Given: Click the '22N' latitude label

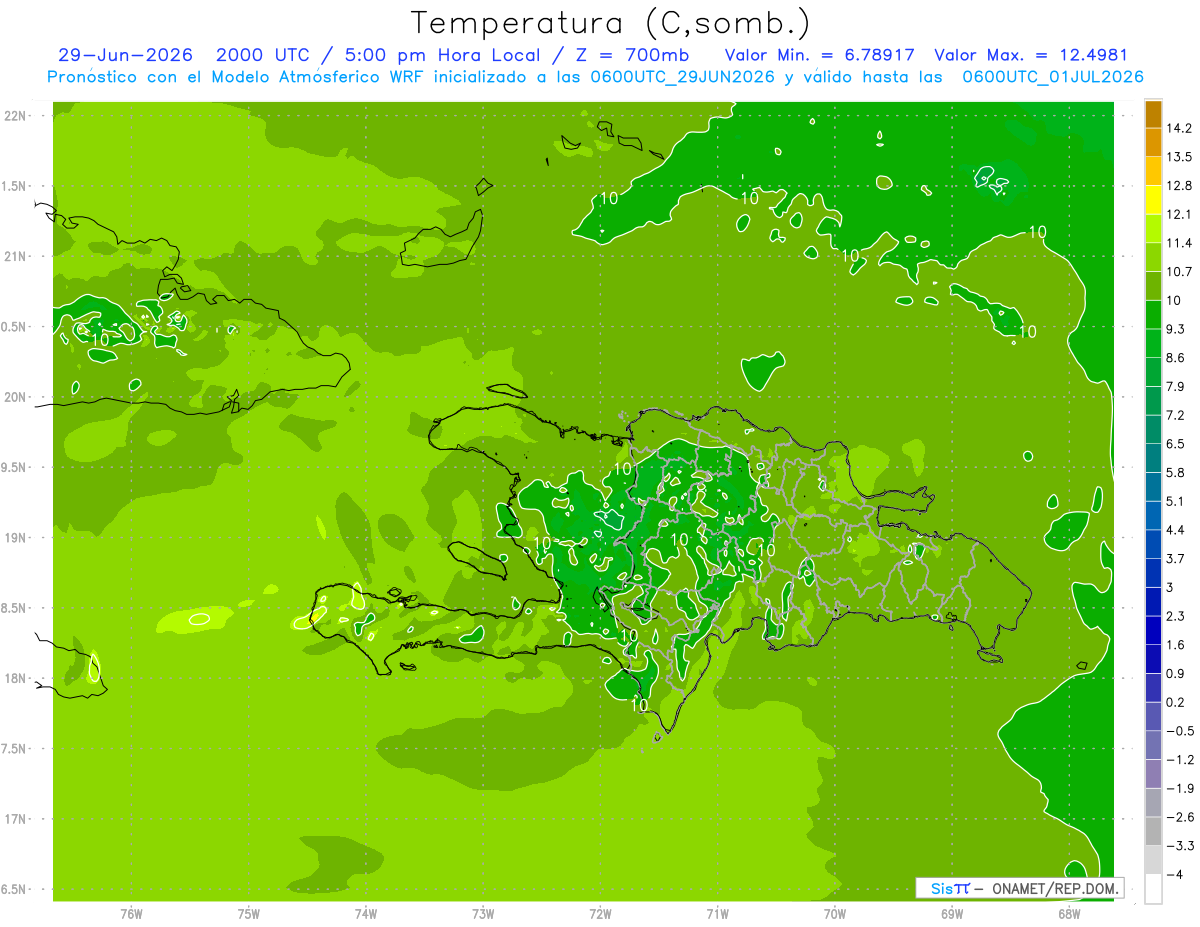Looking at the screenshot, I should pos(15,115).
